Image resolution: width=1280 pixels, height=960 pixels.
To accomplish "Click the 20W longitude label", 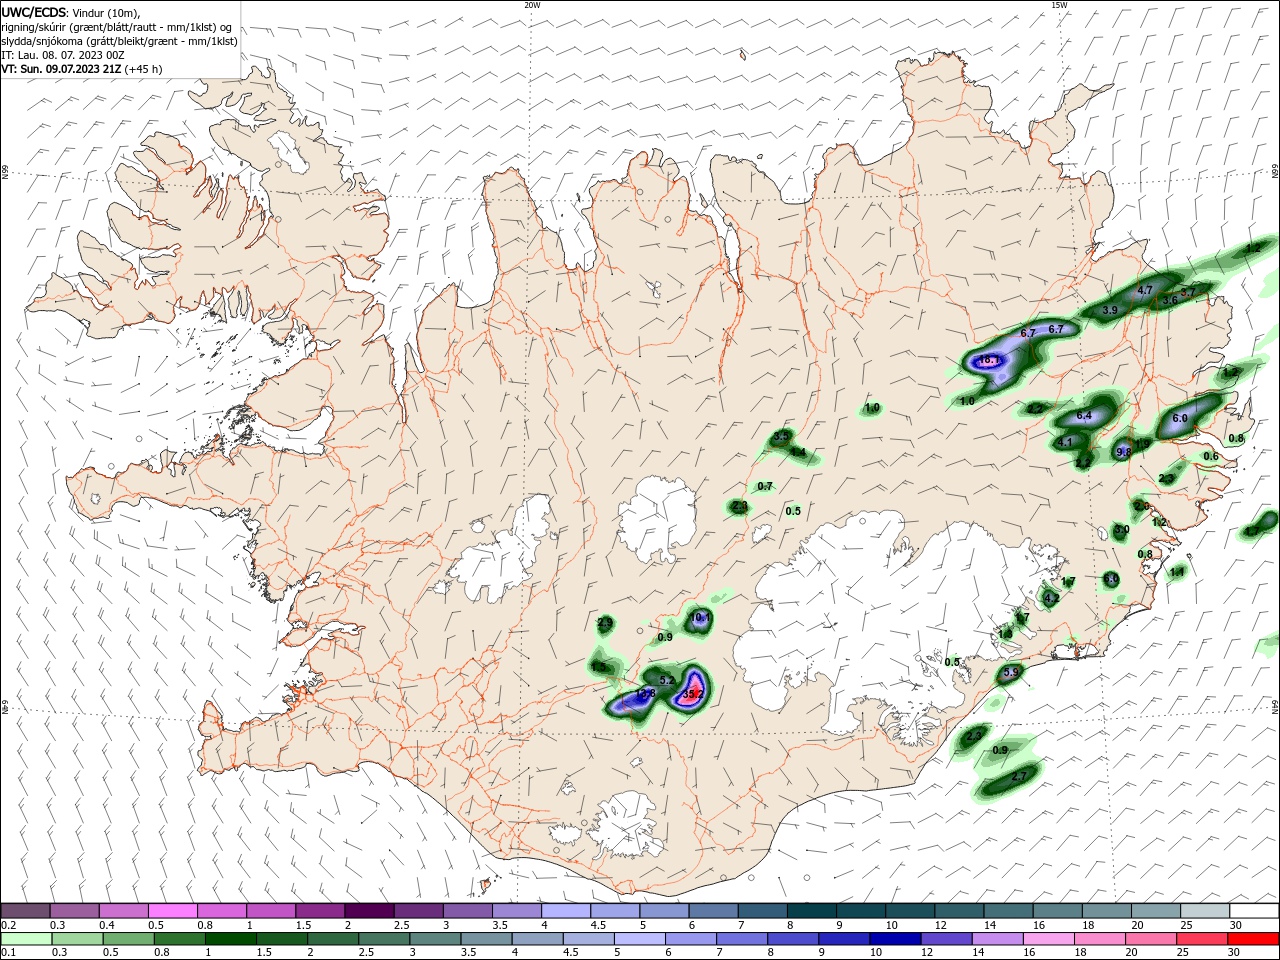I will (532, 4).
